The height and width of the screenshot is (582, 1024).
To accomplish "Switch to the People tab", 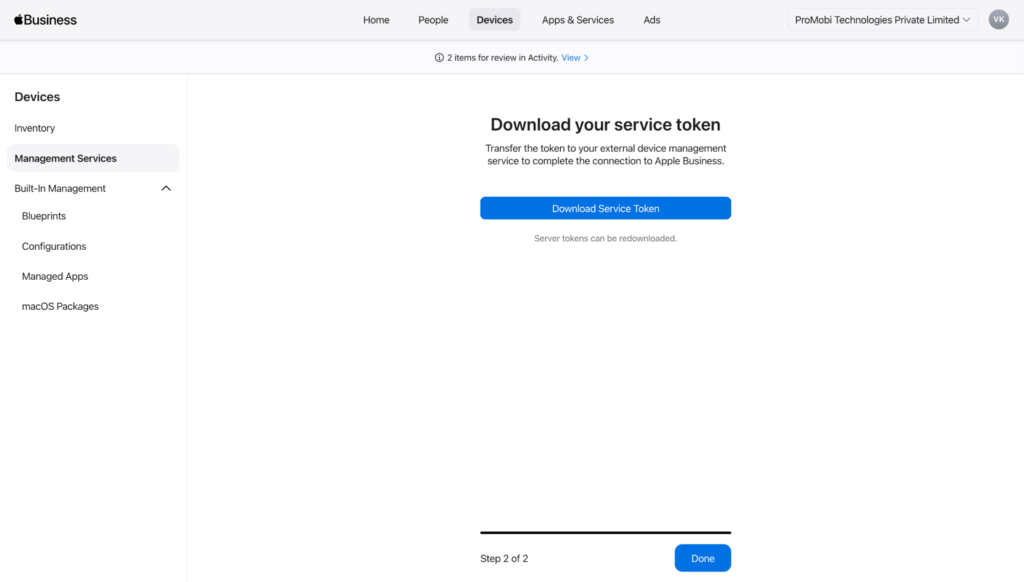I will click(433, 20).
